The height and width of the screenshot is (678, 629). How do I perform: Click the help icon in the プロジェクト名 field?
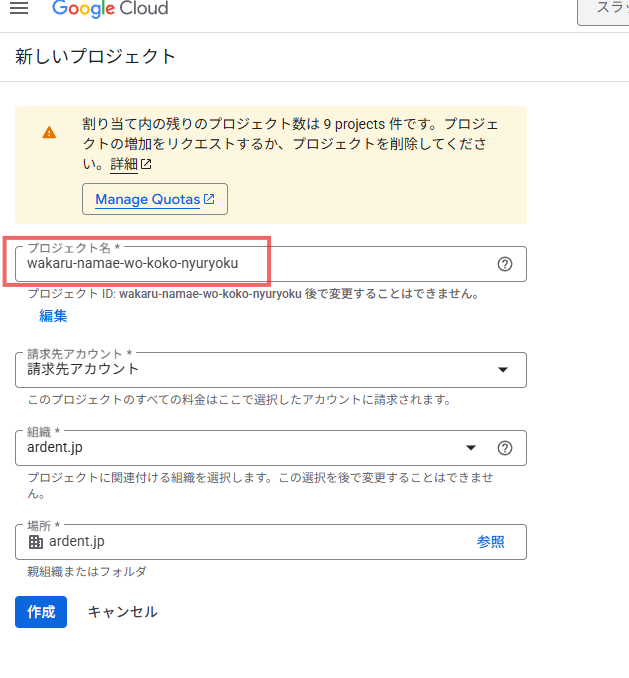pyautogui.click(x=505, y=264)
